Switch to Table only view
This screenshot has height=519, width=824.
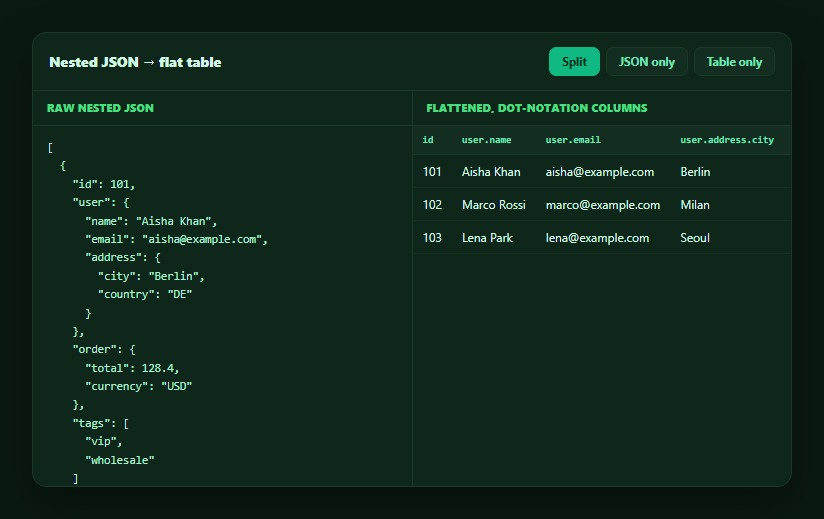[734, 61]
